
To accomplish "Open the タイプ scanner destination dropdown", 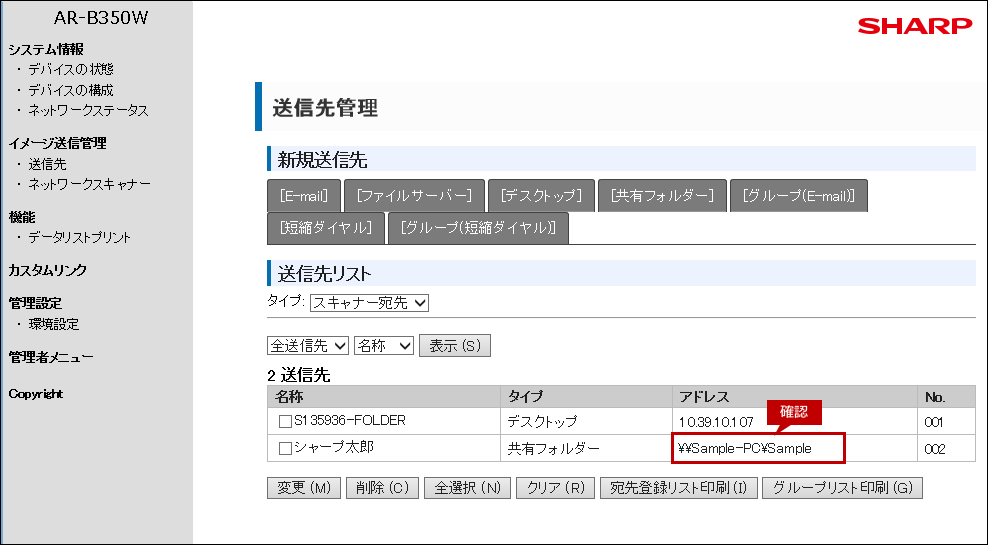I will click(x=369, y=302).
